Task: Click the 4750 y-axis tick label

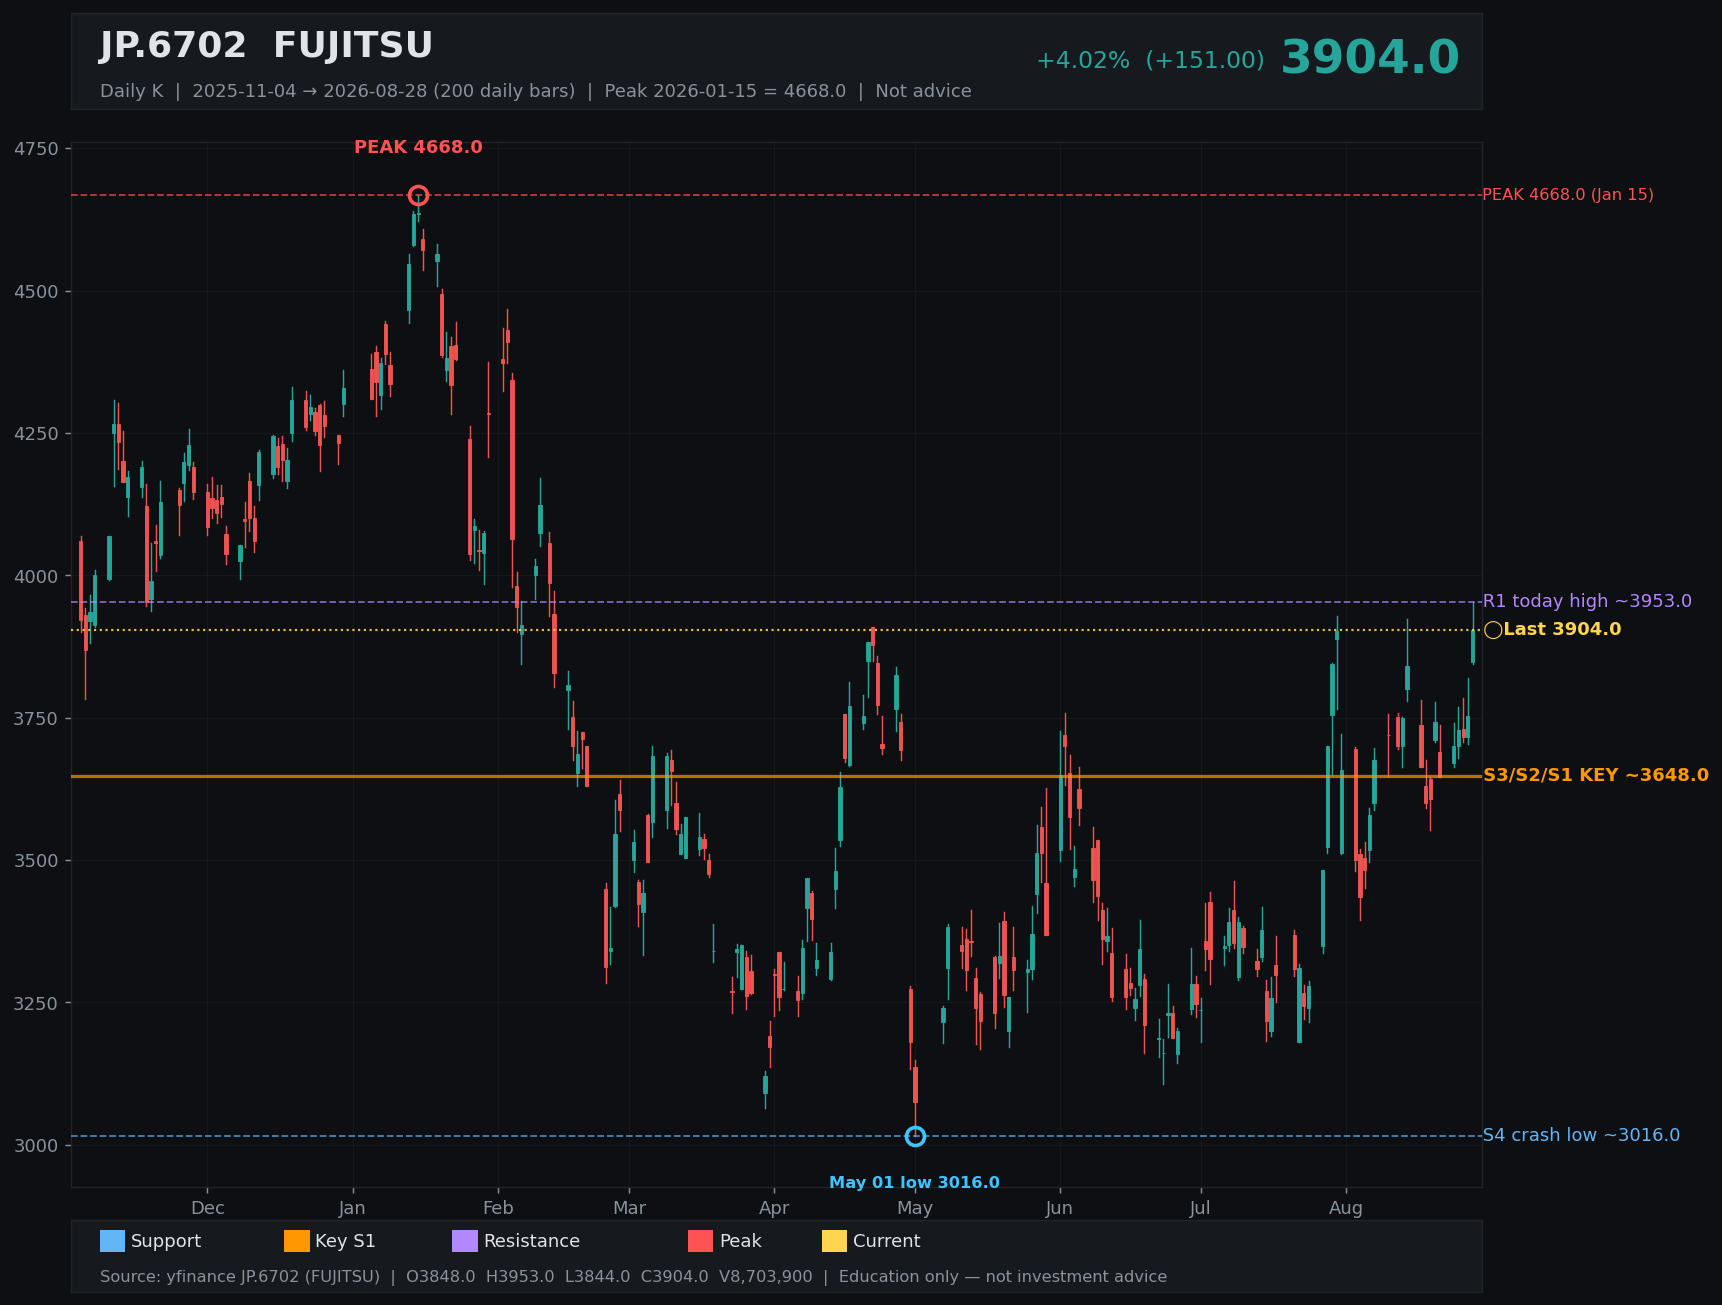Action: [x=37, y=149]
